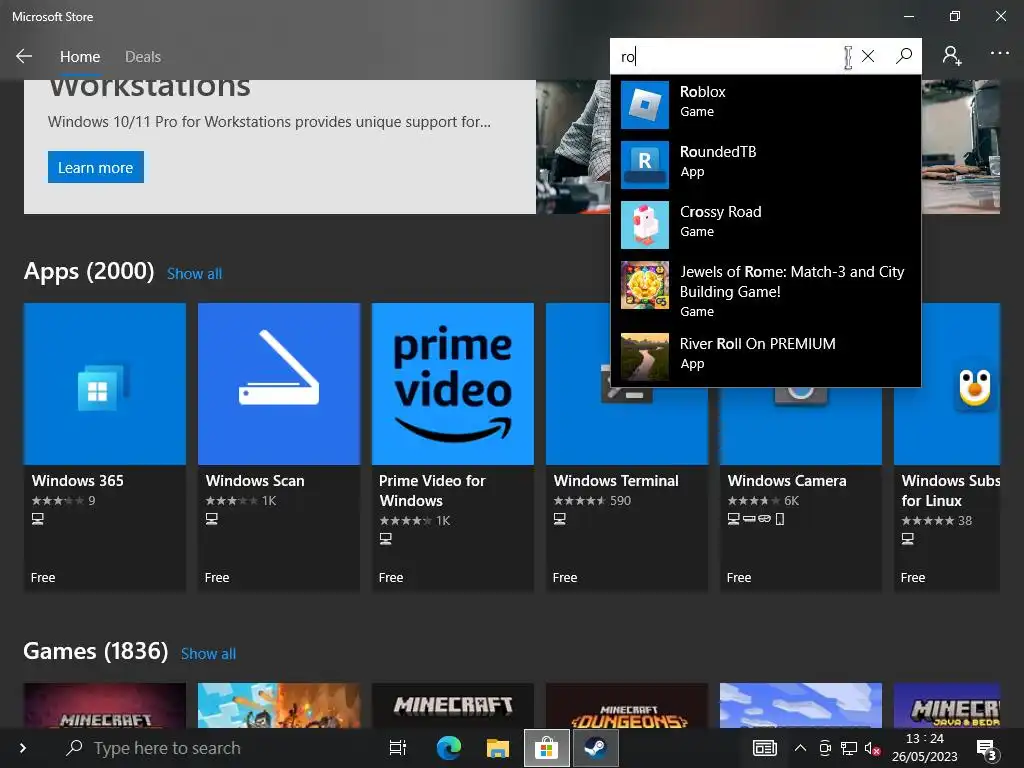The height and width of the screenshot is (768, 1024).
Task: Click the muted volume tray icon
Action: (872, 748)
